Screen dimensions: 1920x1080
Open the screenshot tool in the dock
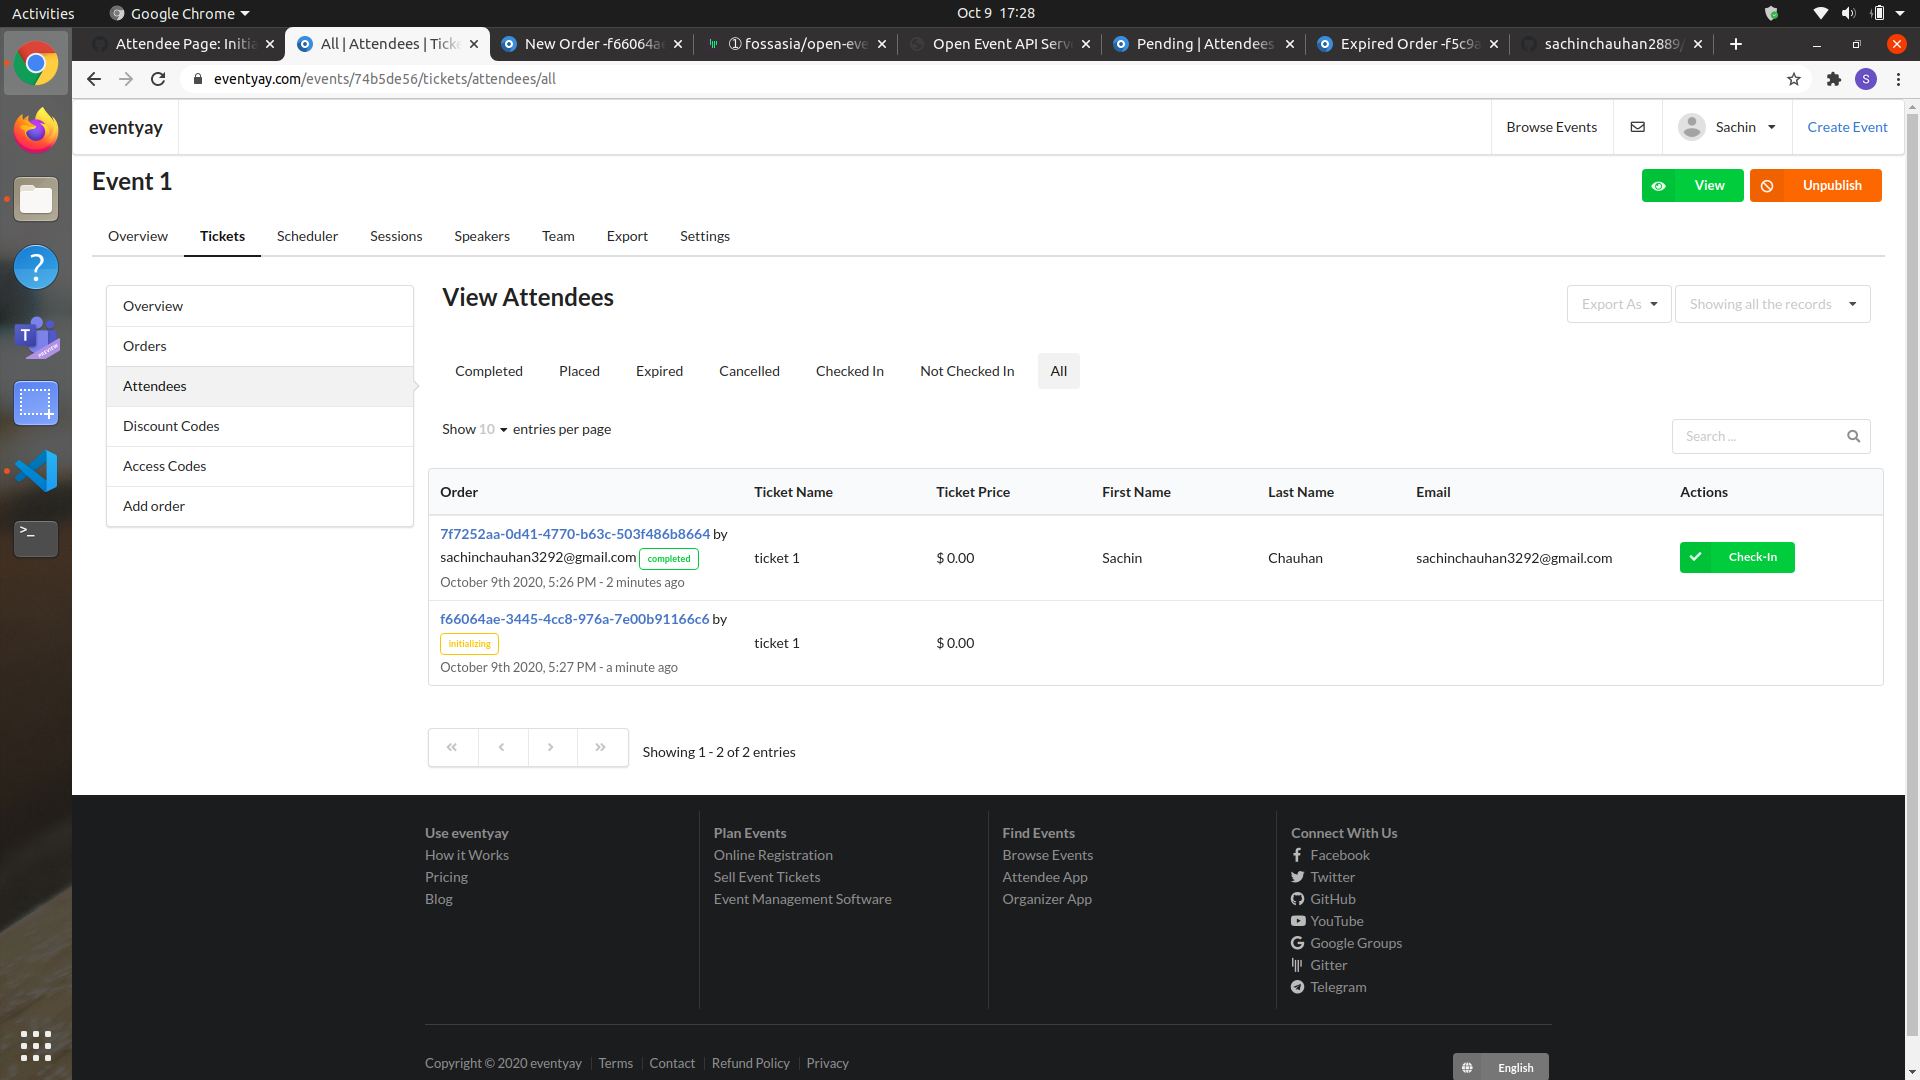(36, 403)
